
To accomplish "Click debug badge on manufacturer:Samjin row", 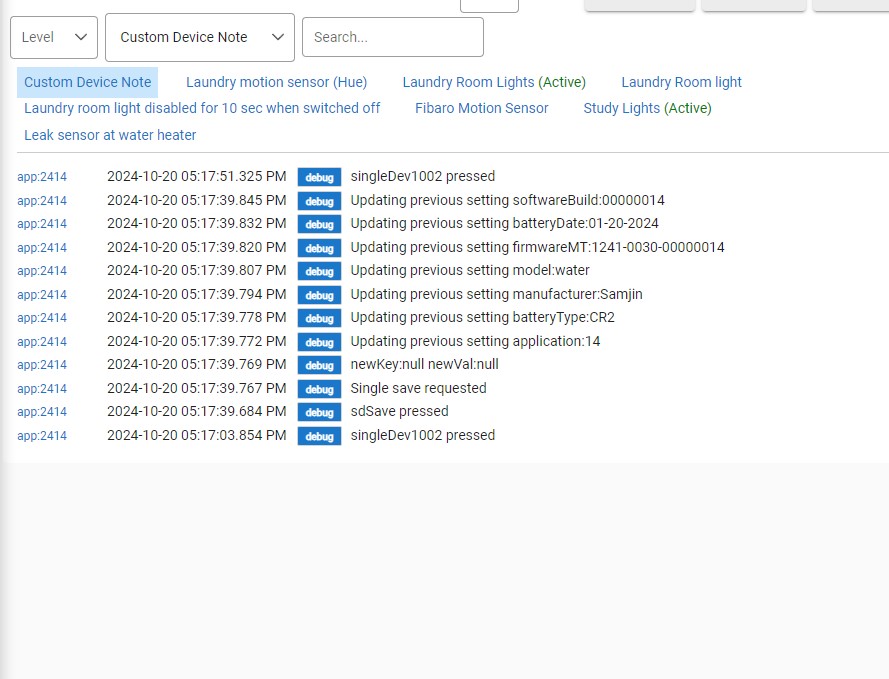I will click(x=319, y=295).
